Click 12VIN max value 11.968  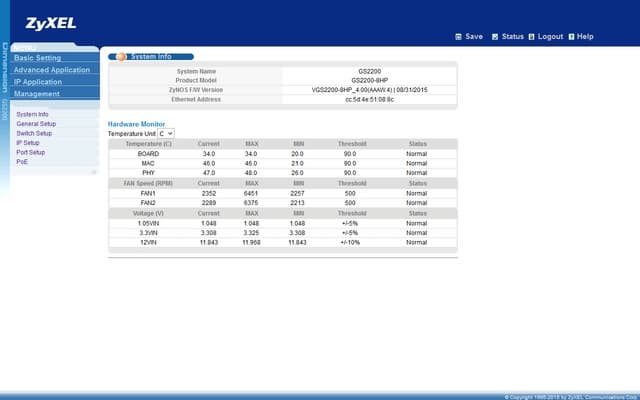pyautogui.click(x=251, y=242)
